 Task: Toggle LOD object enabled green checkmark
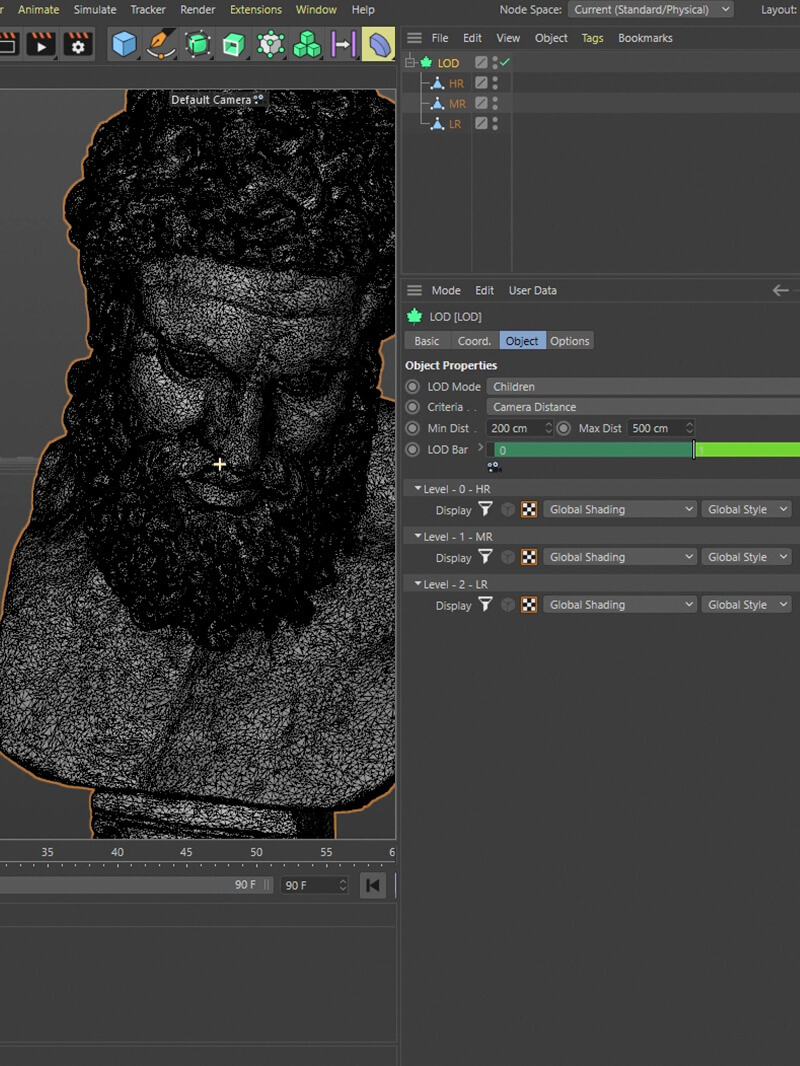[505, 63]
